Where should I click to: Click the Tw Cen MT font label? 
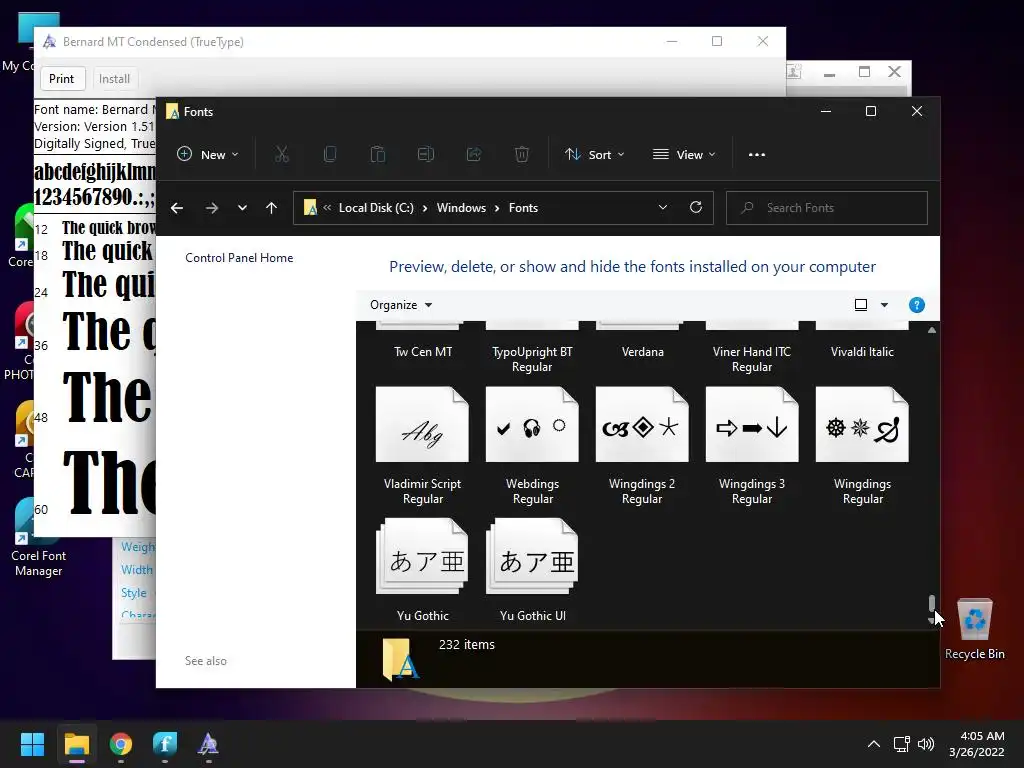click(423, 351)
